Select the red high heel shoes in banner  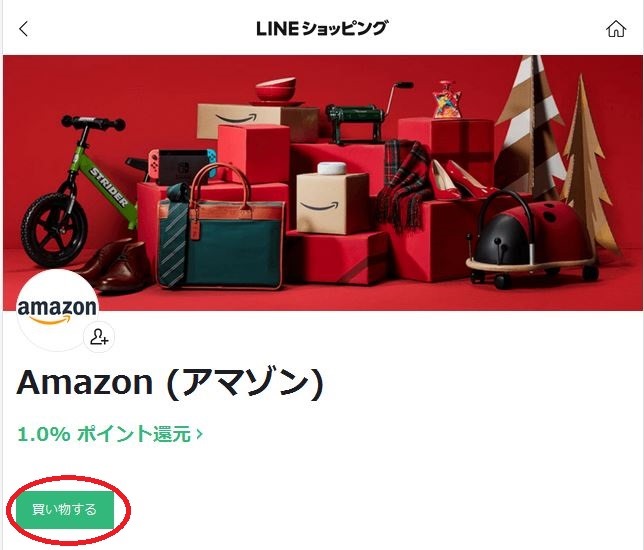click(x=460, y=179)
